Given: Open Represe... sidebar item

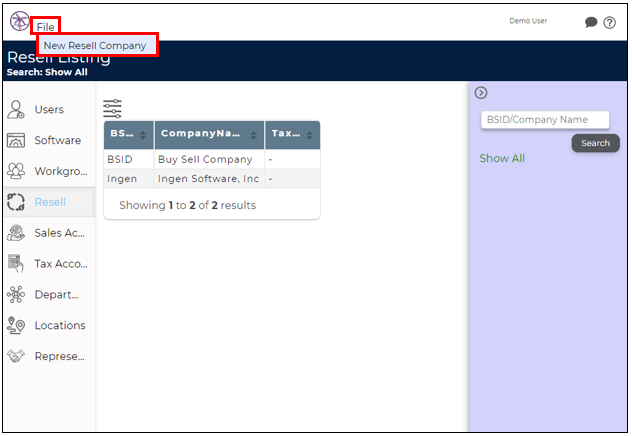Looking at the screenshot, I should pos(60,356).
